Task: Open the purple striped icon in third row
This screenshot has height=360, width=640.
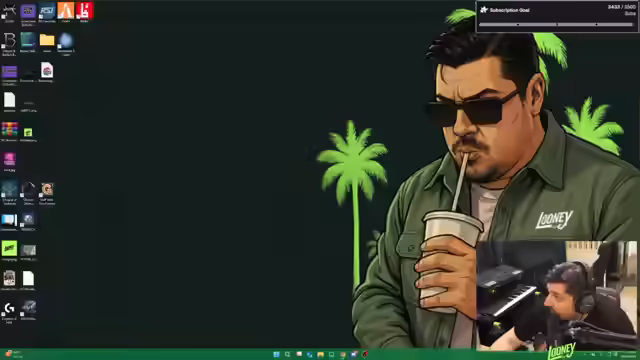Action: pyautogui.click(x=9, y=72)
